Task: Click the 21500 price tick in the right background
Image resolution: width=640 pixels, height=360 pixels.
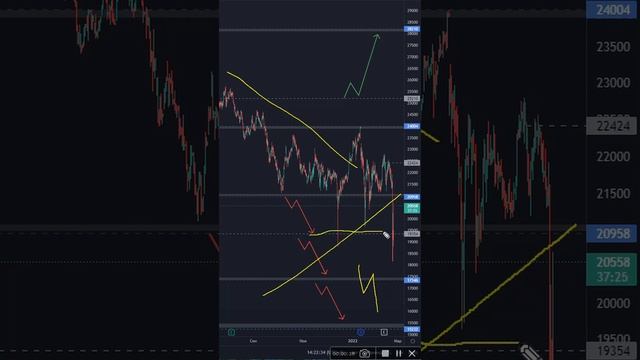Action: pos(613,193)
